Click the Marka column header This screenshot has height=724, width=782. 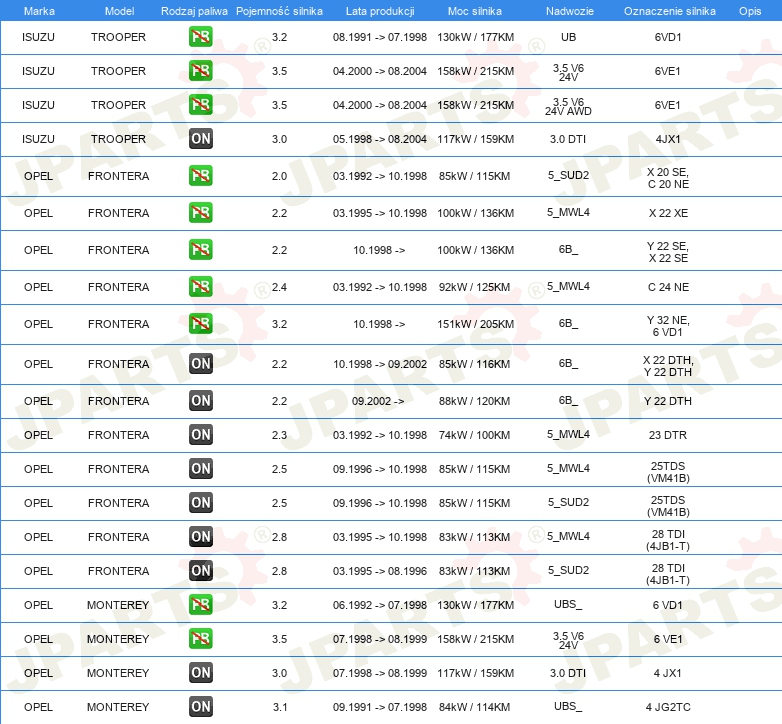pyautogui.click(x=39, y=11)
